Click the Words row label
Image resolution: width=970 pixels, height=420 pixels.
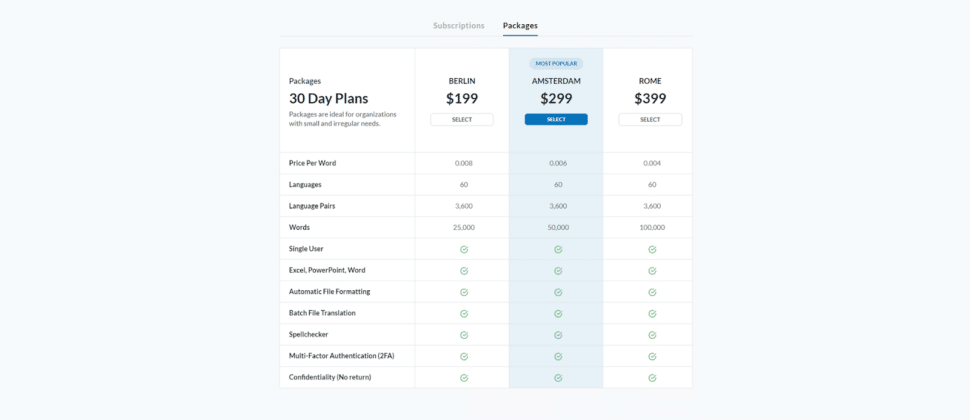[x=299, y=228]
